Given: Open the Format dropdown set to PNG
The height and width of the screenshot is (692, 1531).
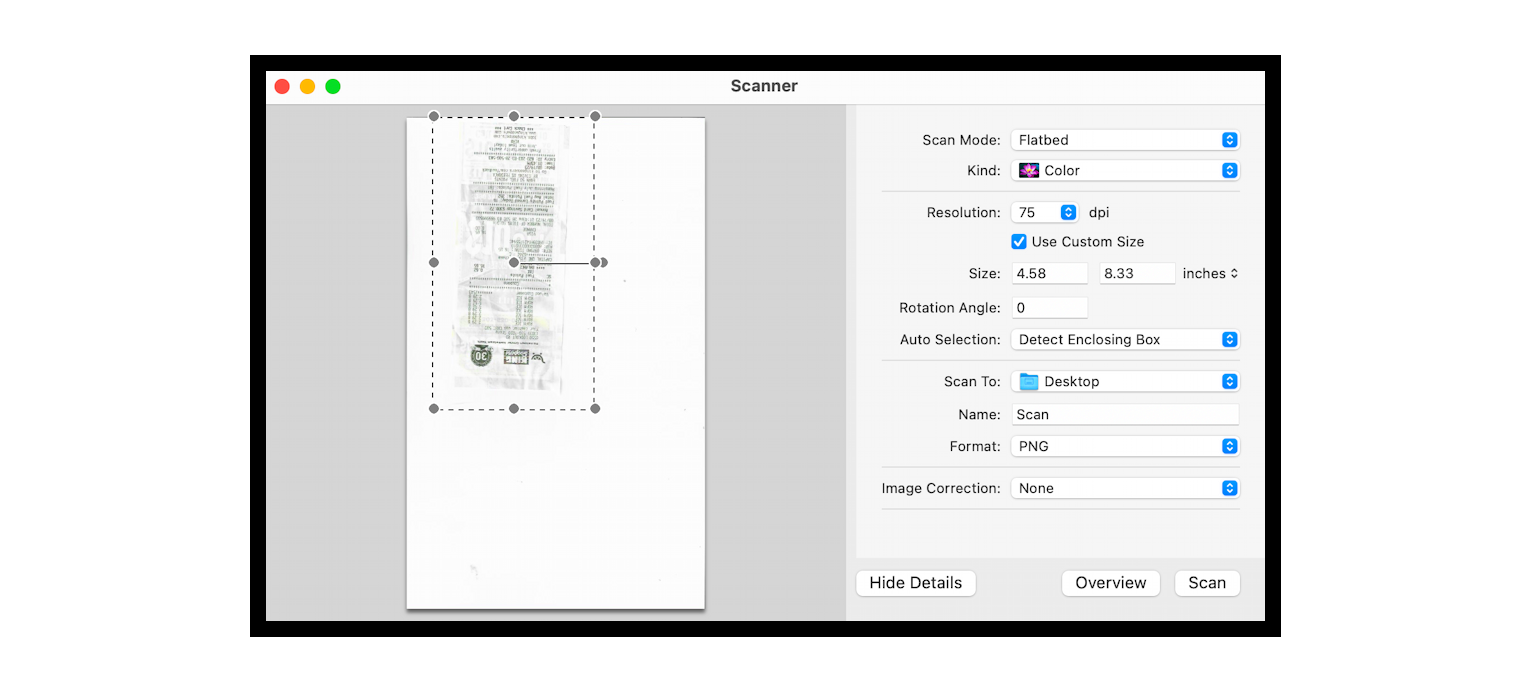Looking at the screenshot, I should 1125,446.
